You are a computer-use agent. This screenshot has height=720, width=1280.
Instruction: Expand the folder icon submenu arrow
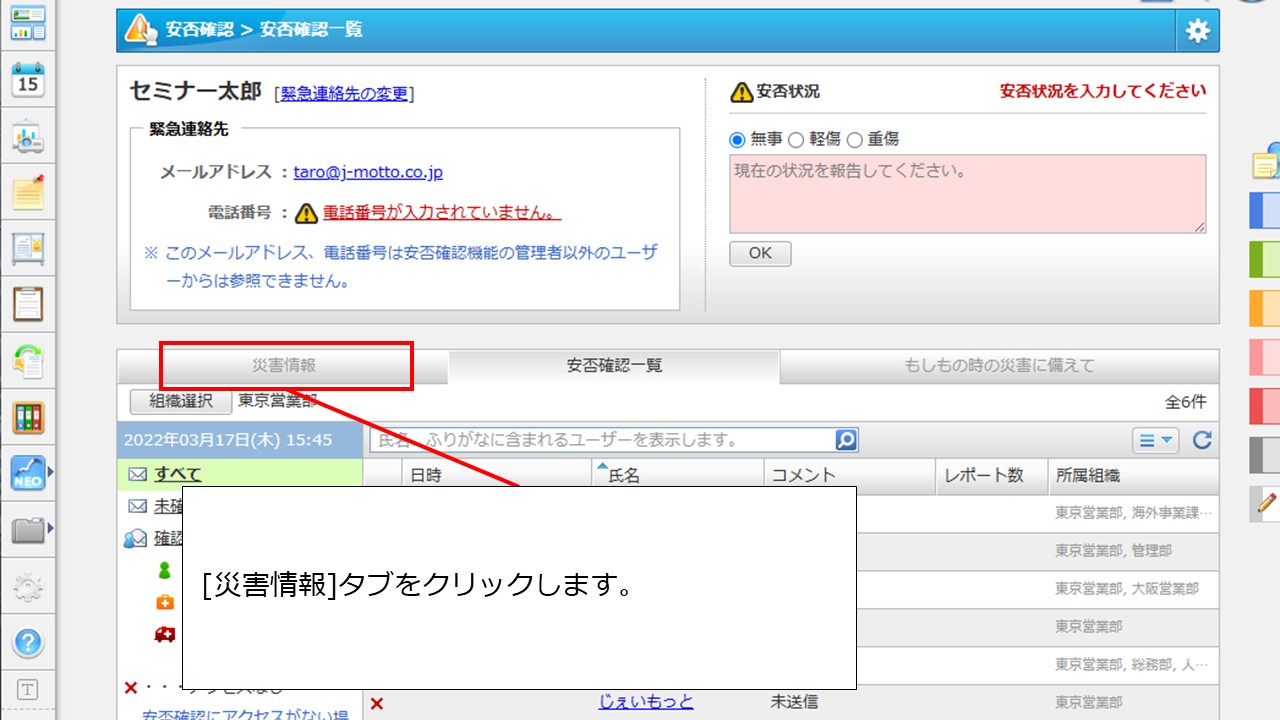pos(50,527)
